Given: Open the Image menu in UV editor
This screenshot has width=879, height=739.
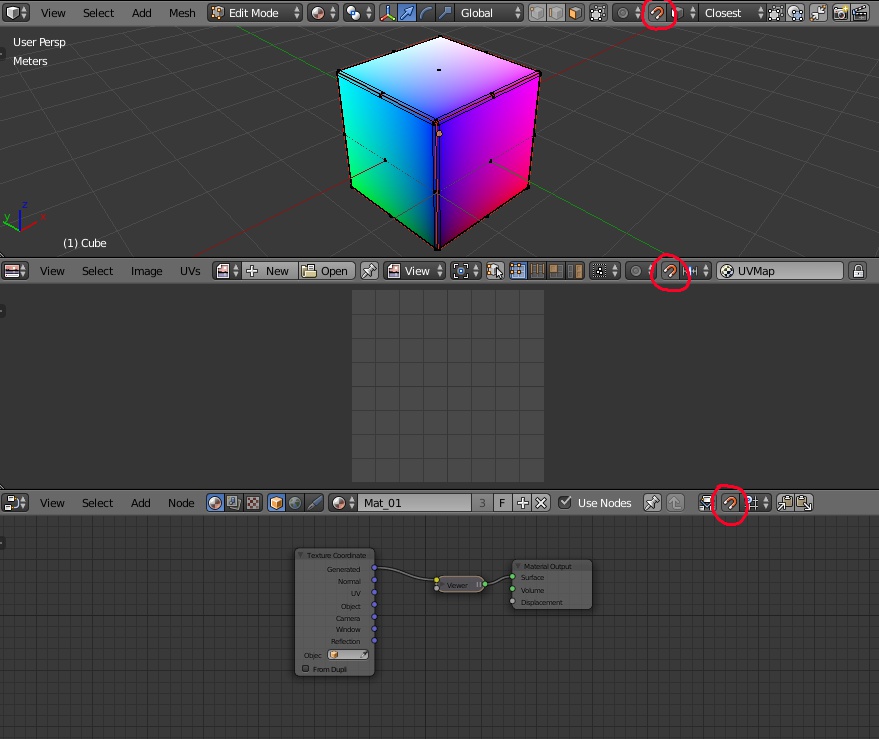Looking at the screenshot, I should [x=146, y=271].
